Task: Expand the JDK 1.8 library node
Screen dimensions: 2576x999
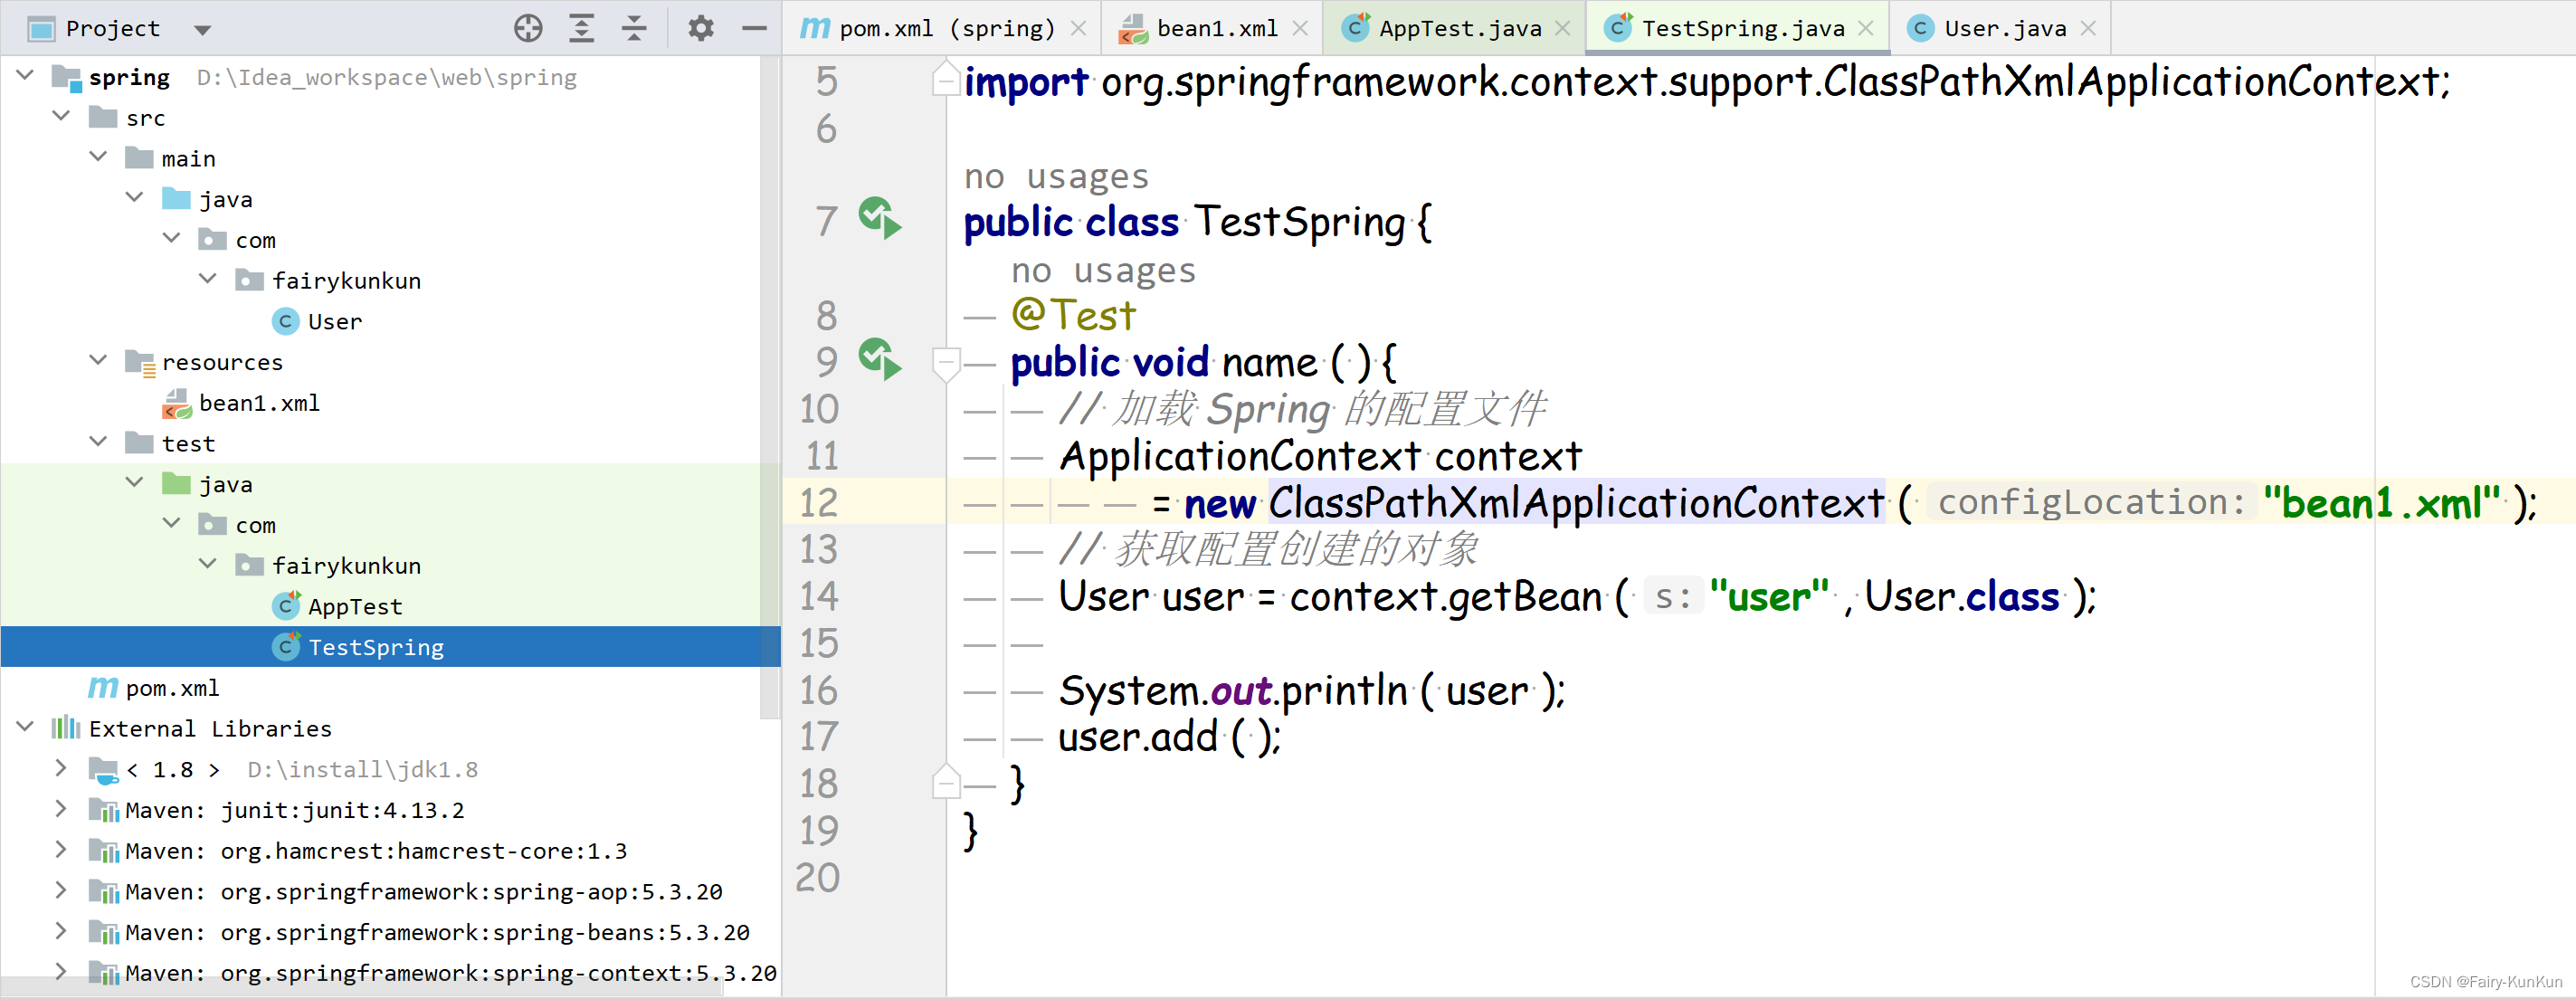Action: pos(62,768)
